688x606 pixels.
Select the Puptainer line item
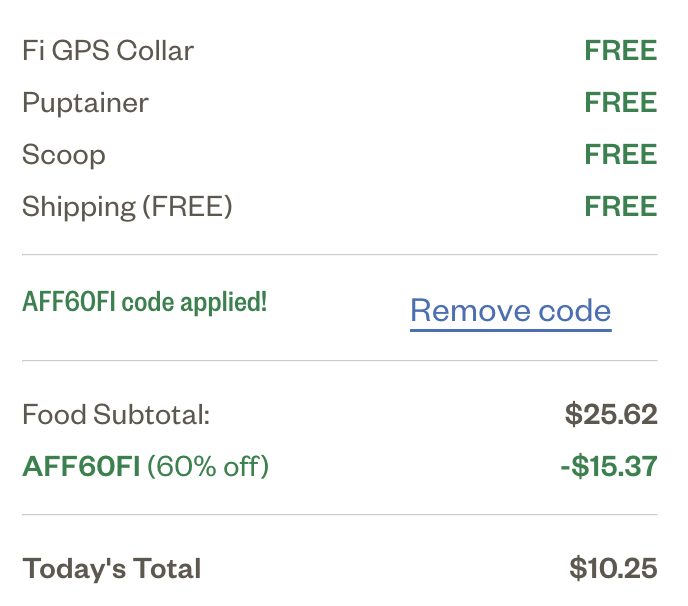coord(85,103)
